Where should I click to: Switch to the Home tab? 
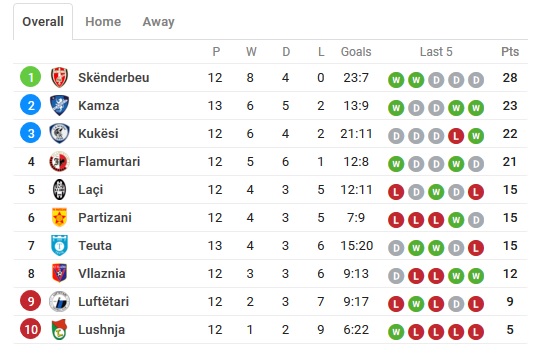tap(103, 22)
